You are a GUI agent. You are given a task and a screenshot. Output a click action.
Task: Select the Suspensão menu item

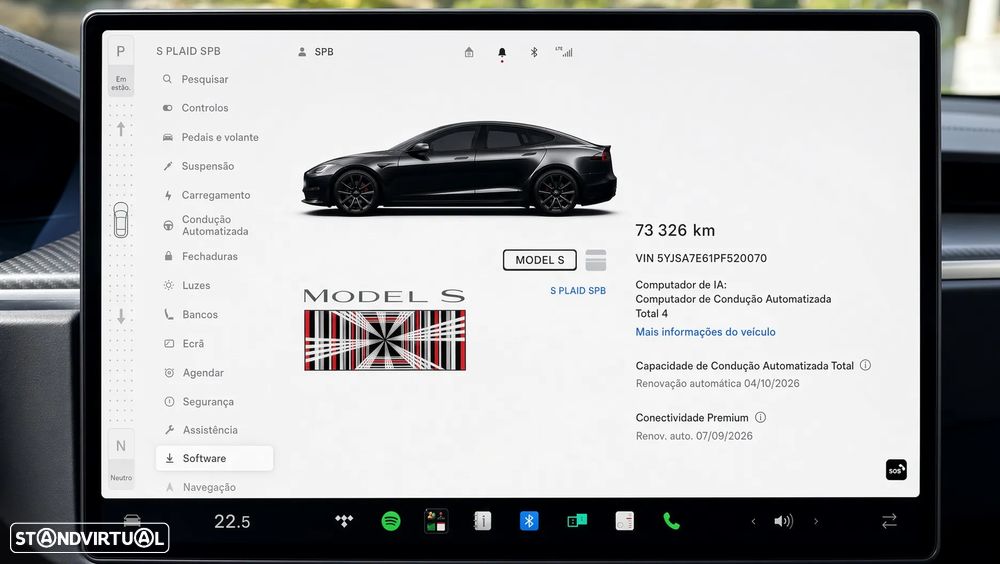[x=198, y=166]
